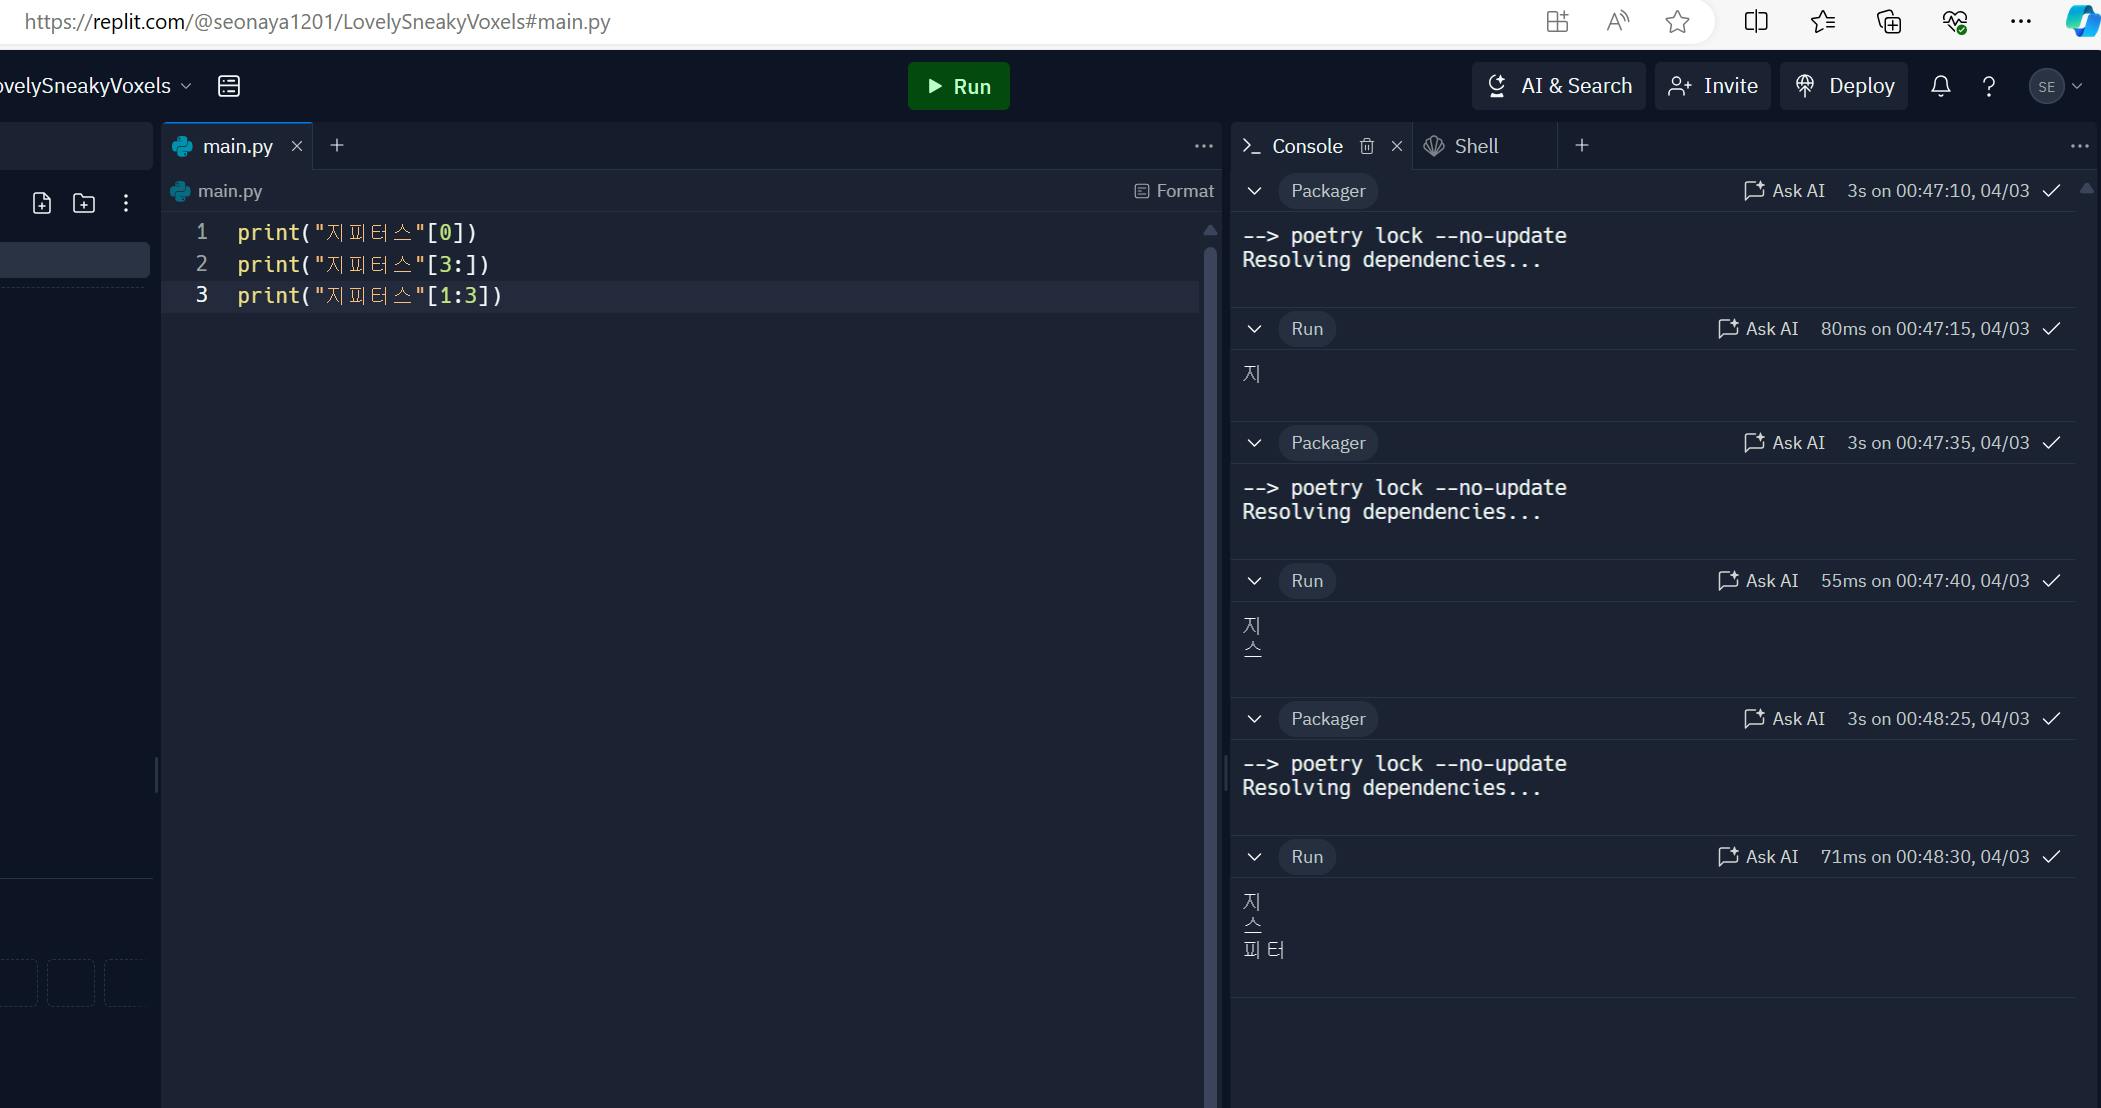Open the new file icon in the sidebar
This screenshot has height=1108, width=2101.
click(42, 204)
